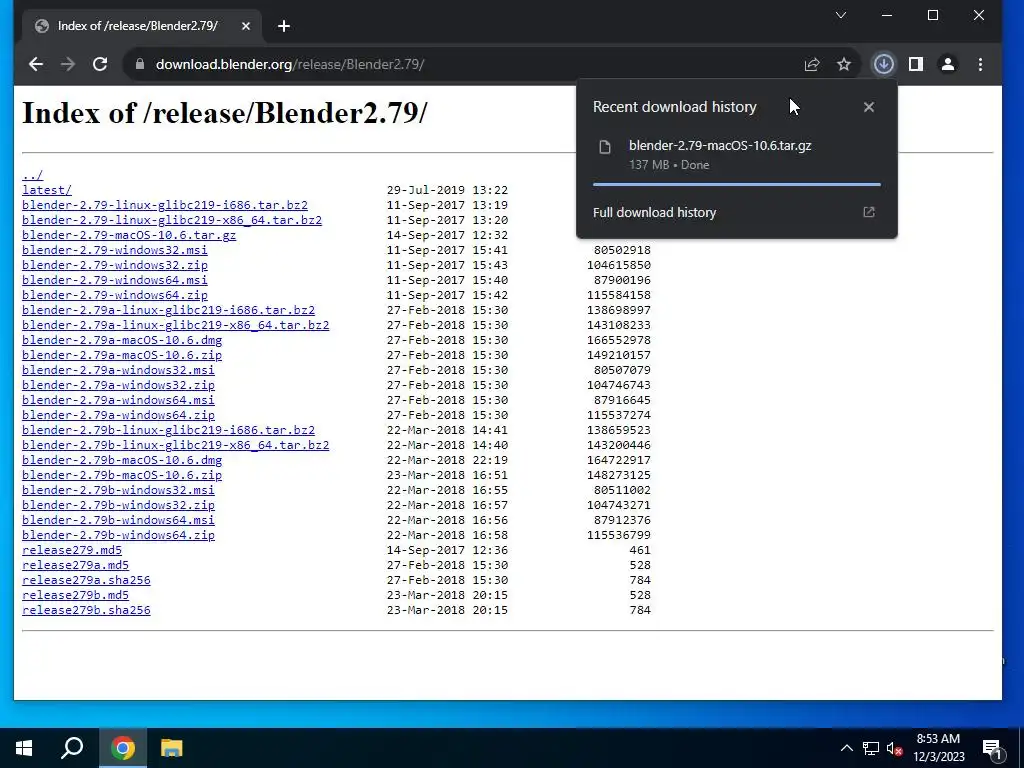Download blender-2.79b-linux-glibc219-i686.tar.bz2

click(x=168, y=430)
